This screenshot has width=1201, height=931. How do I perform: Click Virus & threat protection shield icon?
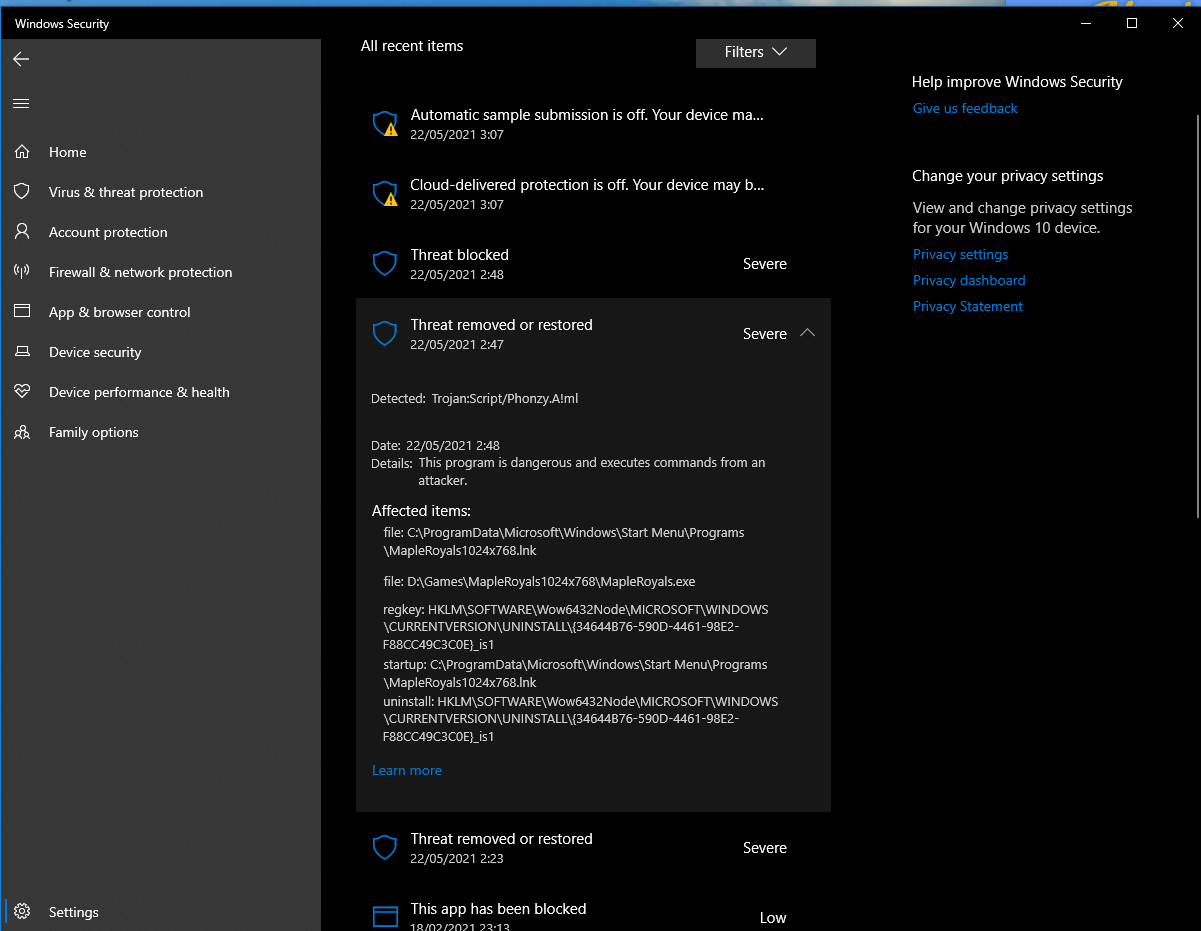tap(21, 192)
